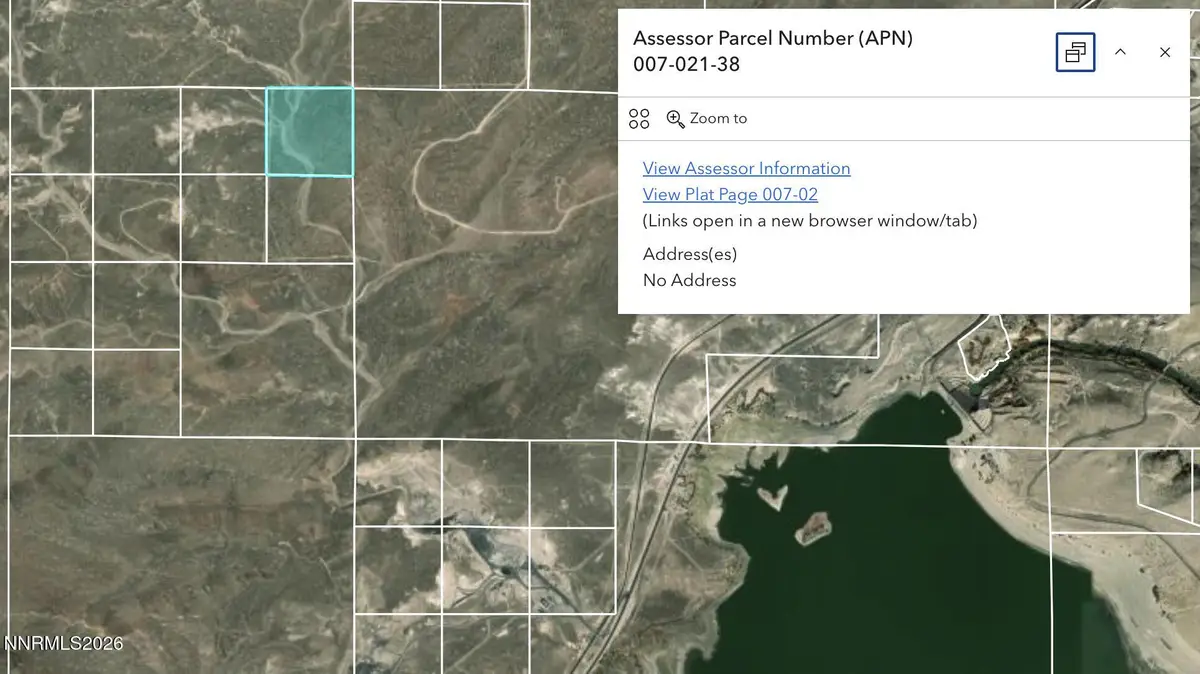The width and height of the screenshot is (1200, 674).
Task: Click the No Address text
Action: pyautogui.click(x=689, y=280)
